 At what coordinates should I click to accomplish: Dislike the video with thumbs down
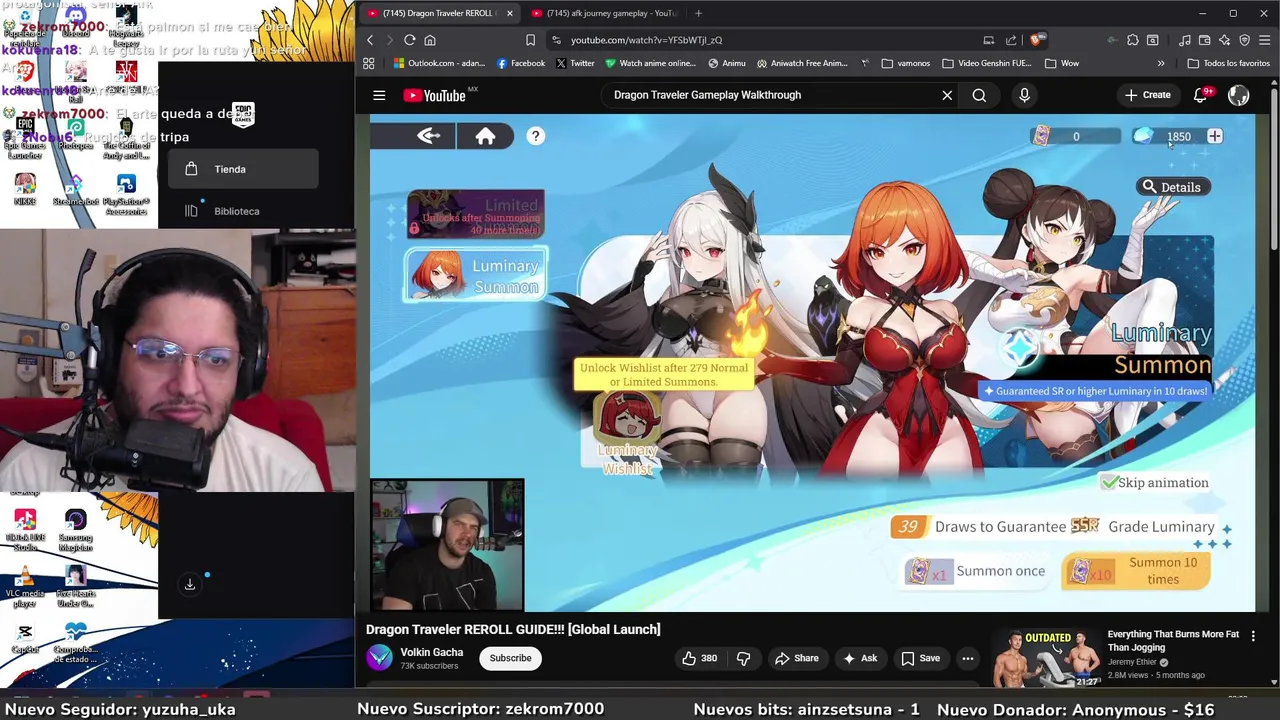[743, 658]
